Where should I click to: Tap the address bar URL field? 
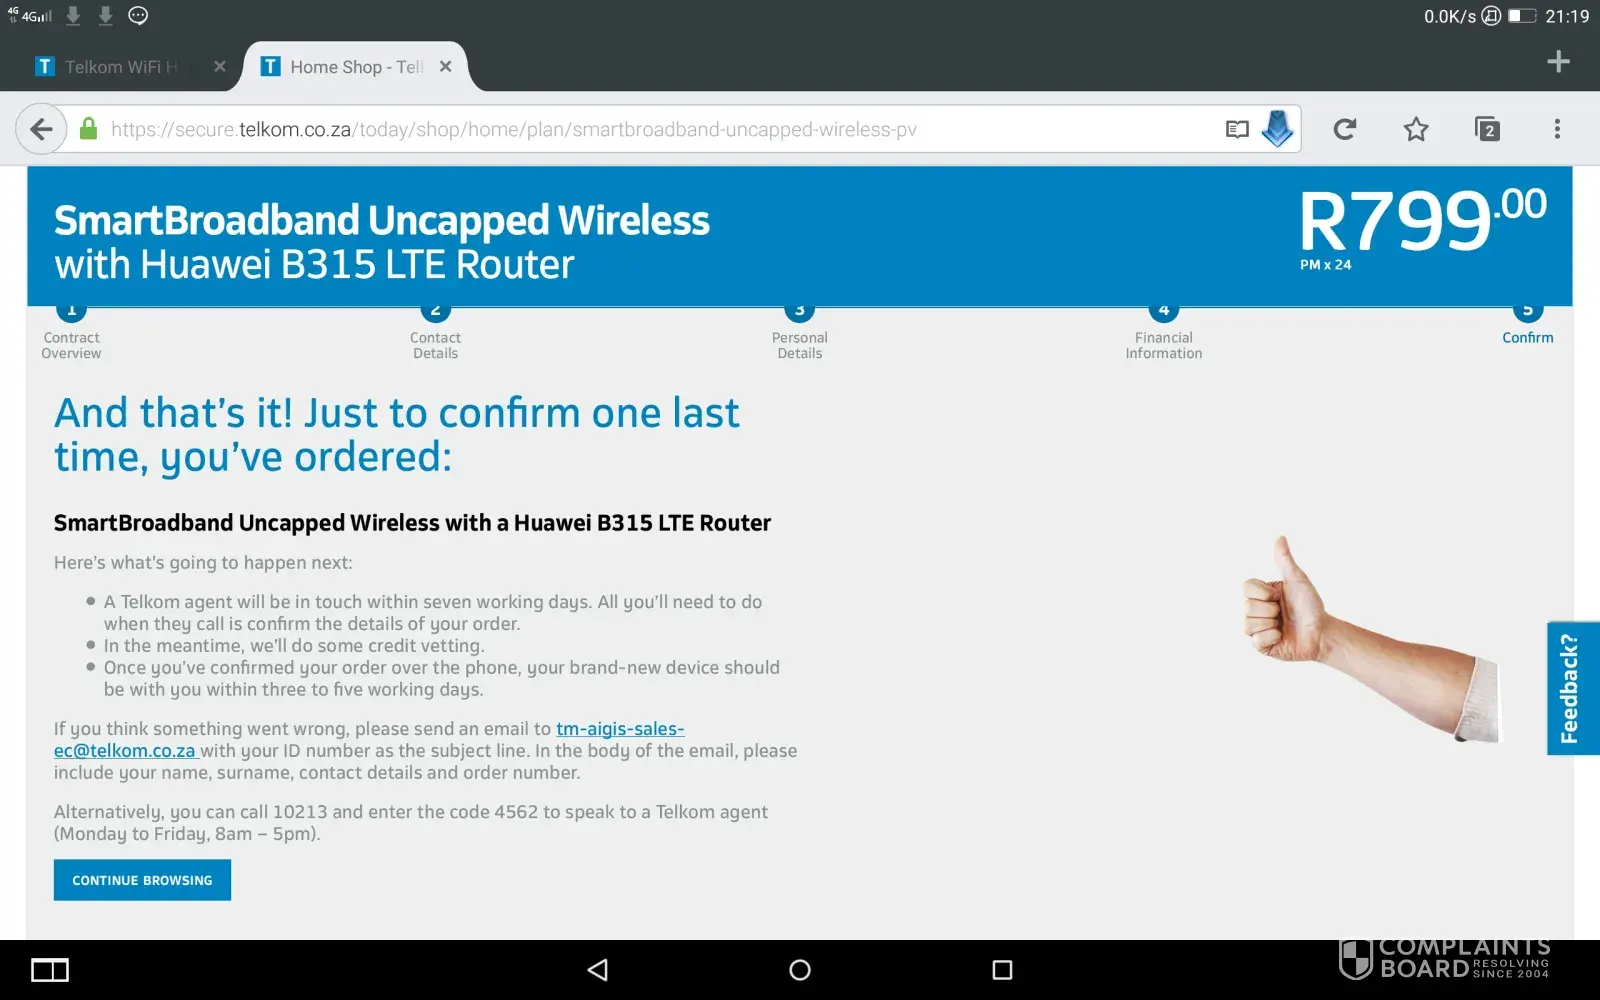point(660,129)
